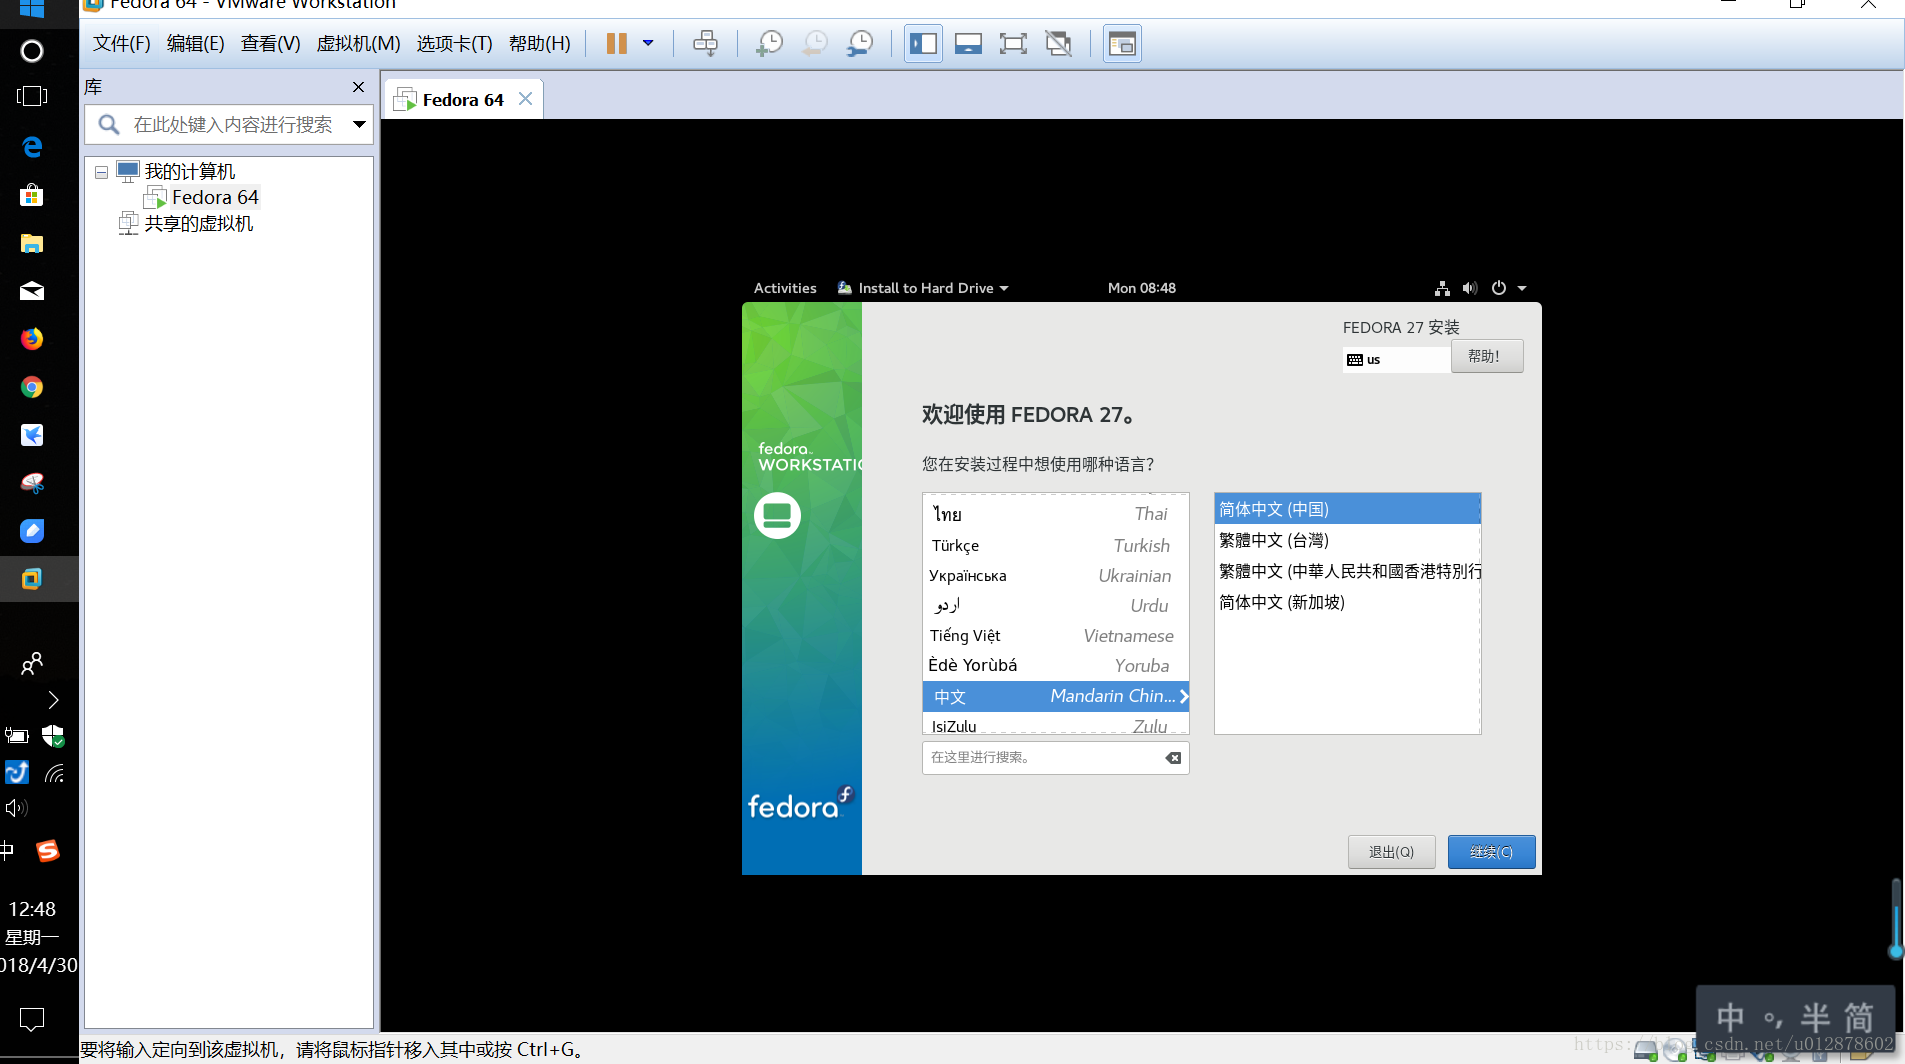Choose 简体中文 (新加坡) locale
Image resolution: width=1905 pixels, height=1064 pixels.
(x=1347, y=602)
